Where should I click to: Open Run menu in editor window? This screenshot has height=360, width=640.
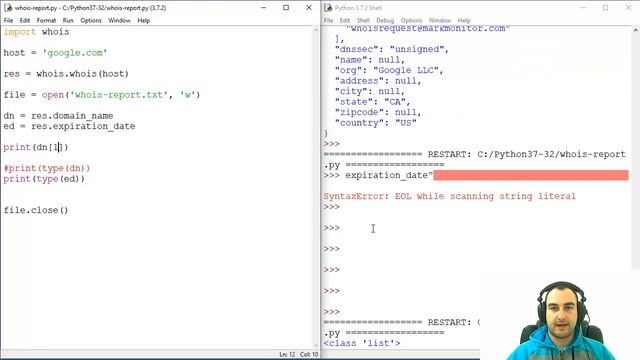[x=68, y=20]
